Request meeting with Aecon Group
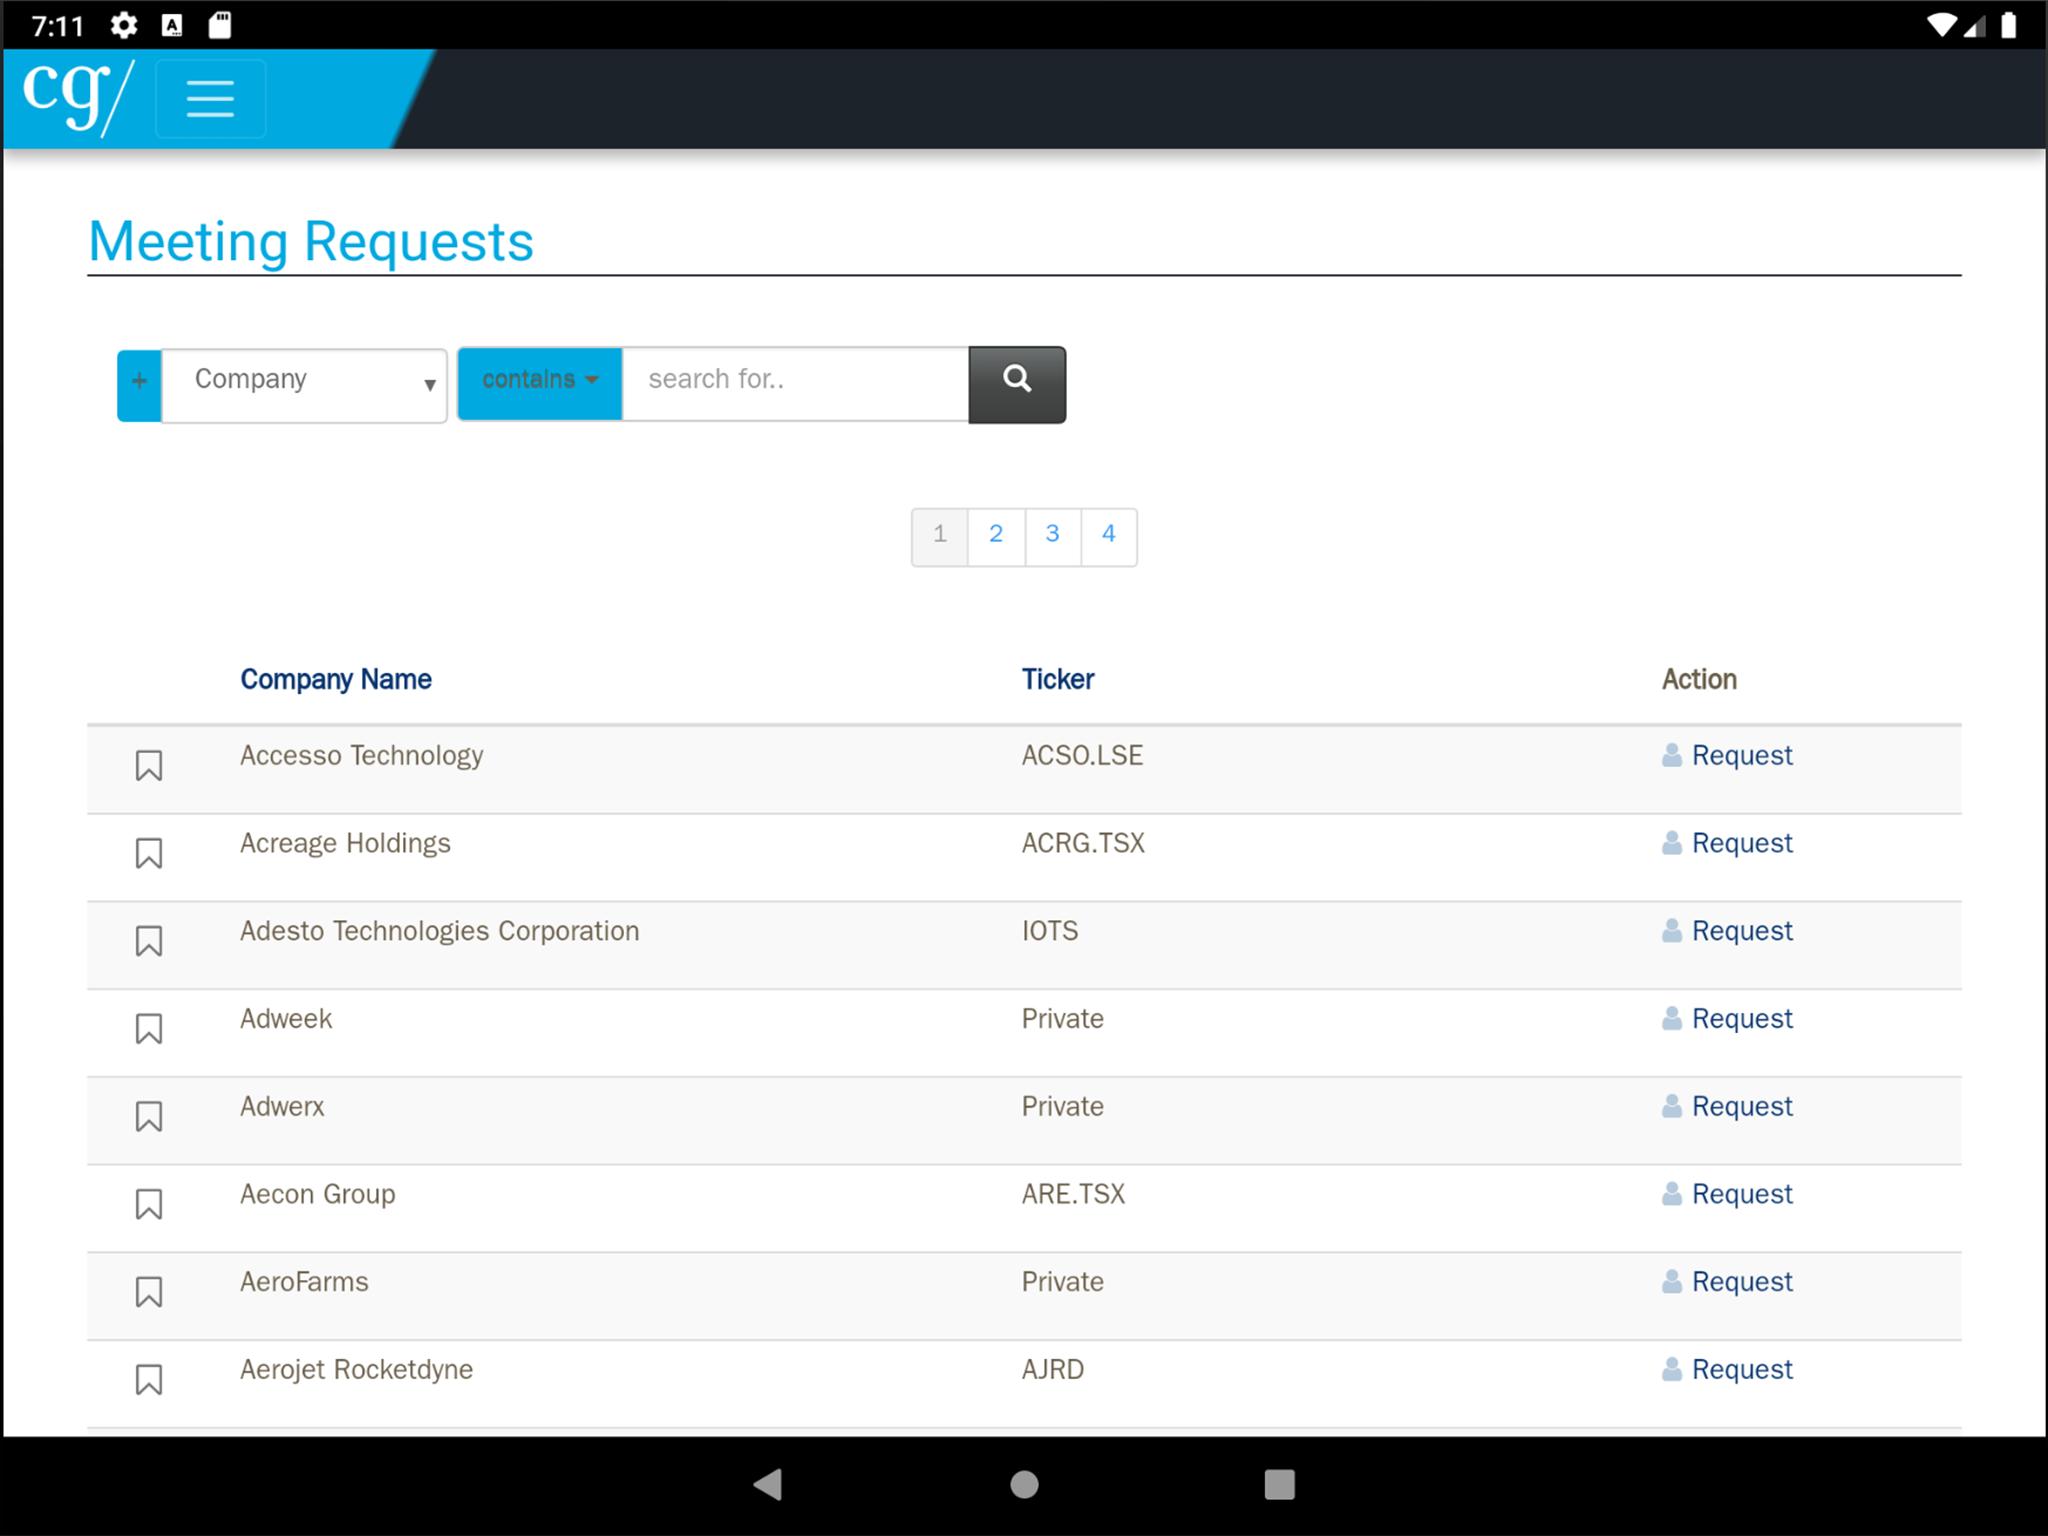This screenshot has height=1536, width=2048. pyautogui.click(x=1728, y=1194)
